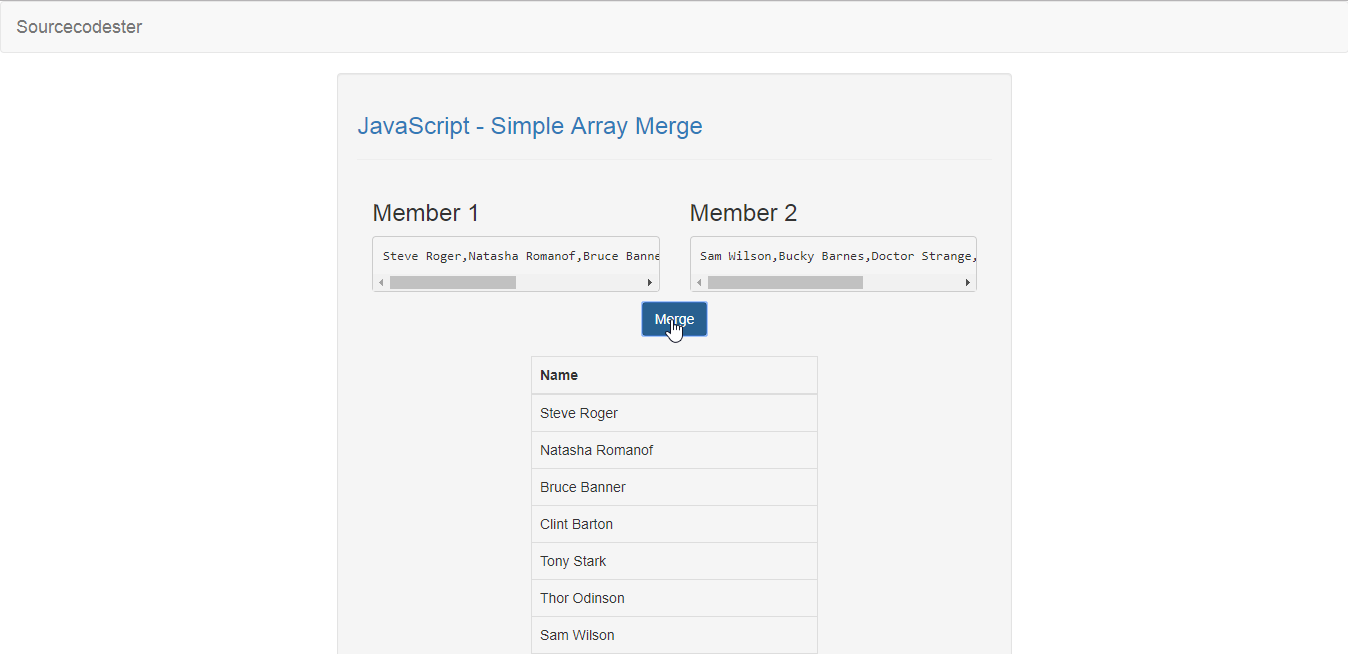The width and height of the screenshot is (1348, 654).
Task: Select the Clint Barton table row
Action: pyautogui.click(x=674, y=524)
